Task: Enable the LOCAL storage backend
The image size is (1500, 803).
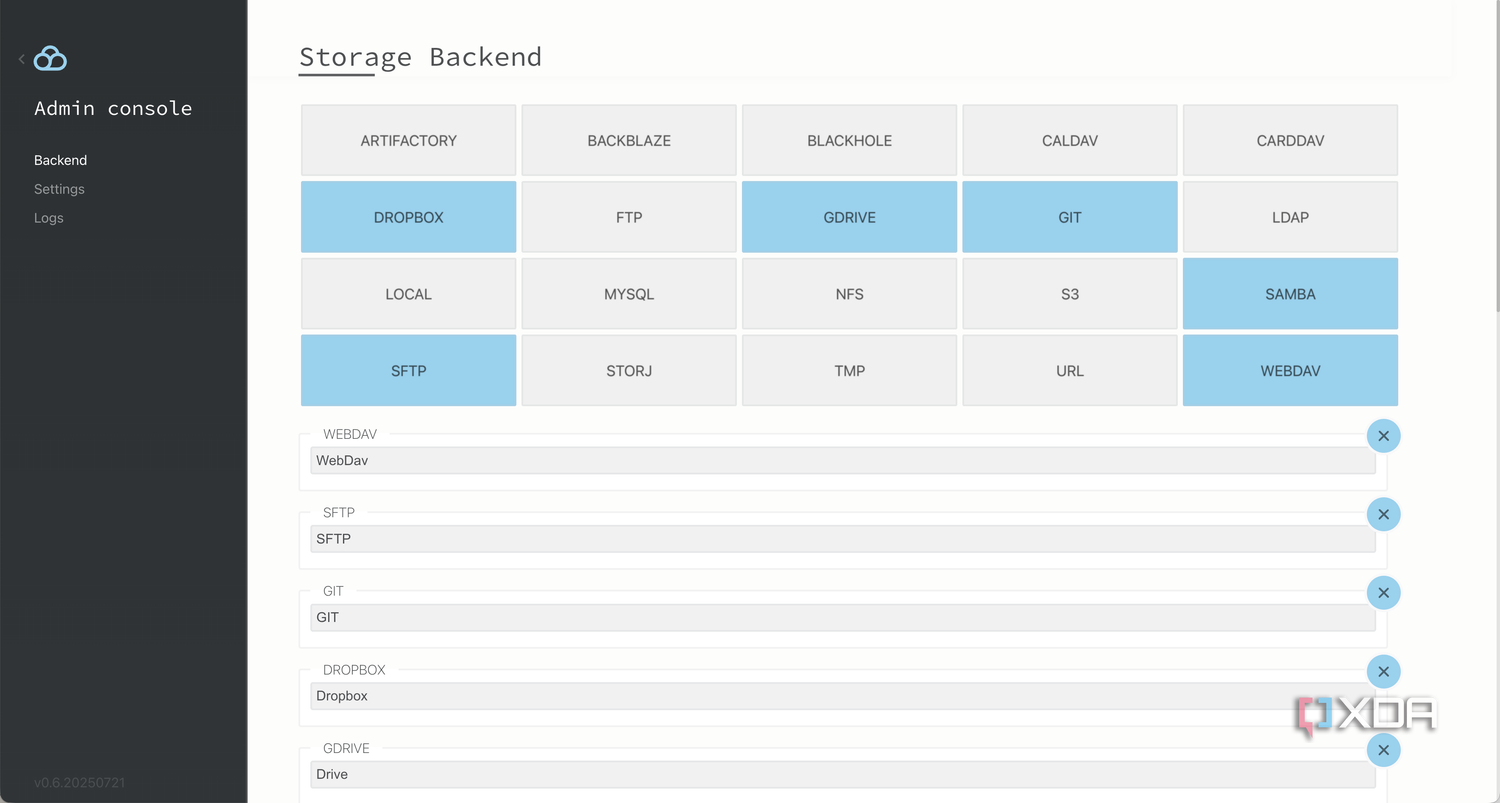Action: [408, 294]
